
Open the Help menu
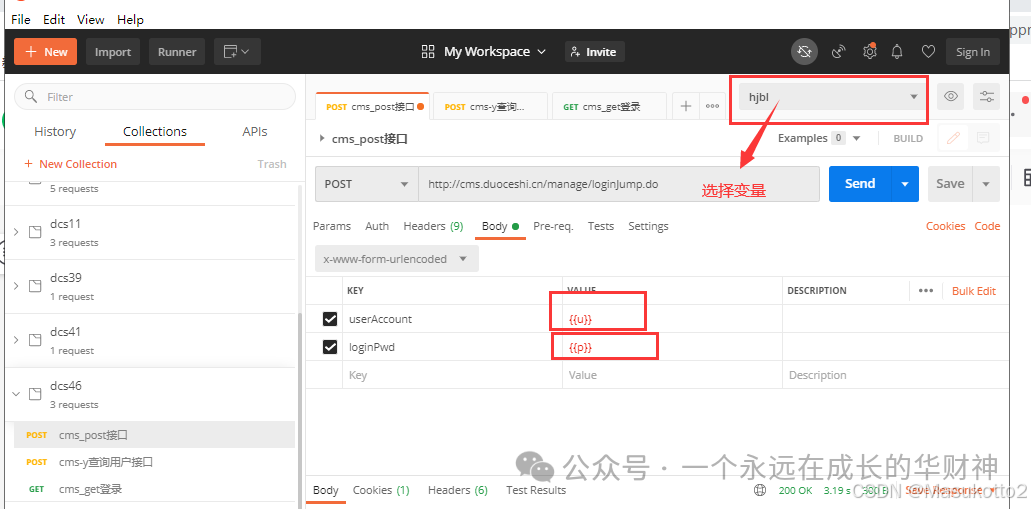point(130,19)
